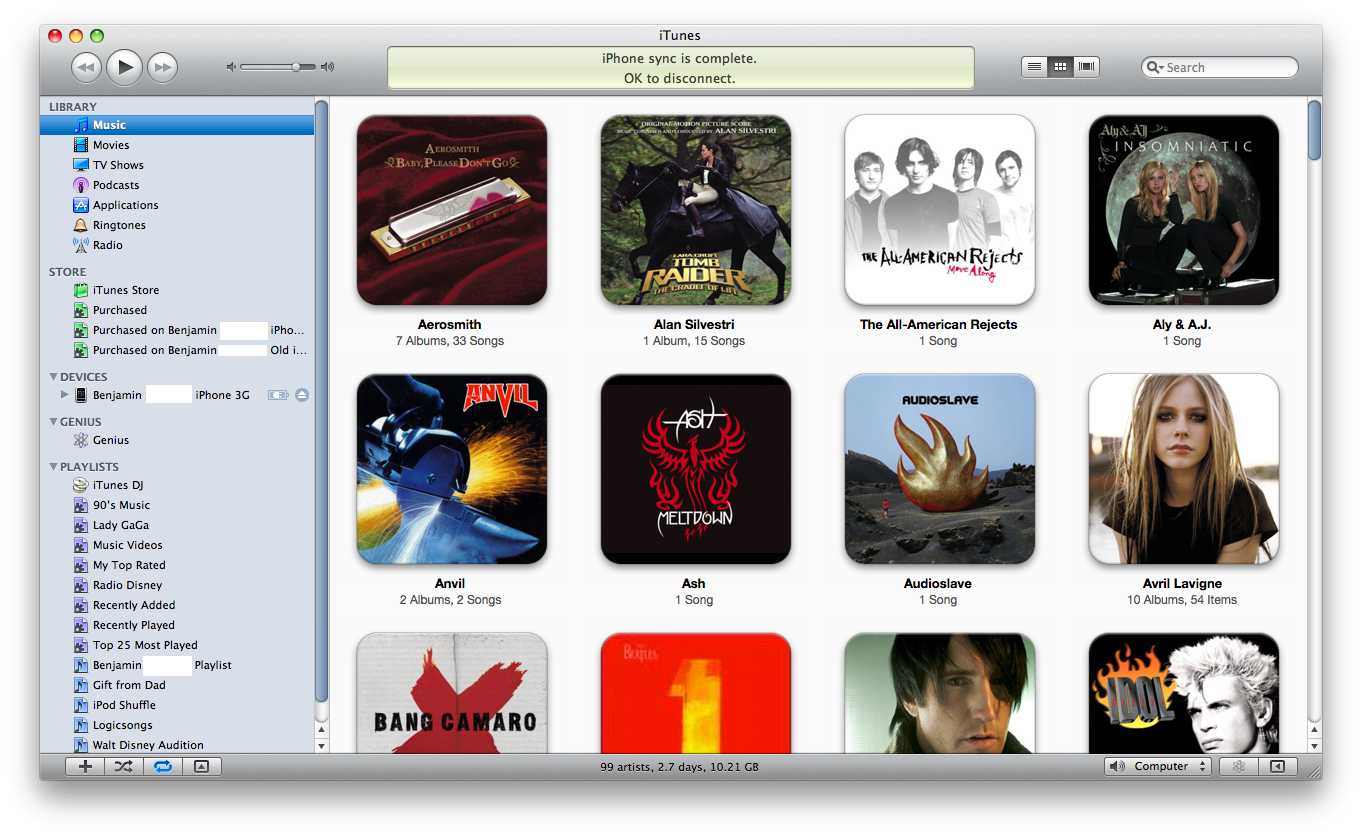Open the iTunes Store icon
This screenshot has height=835, width=1362.
tap(81, 290)
